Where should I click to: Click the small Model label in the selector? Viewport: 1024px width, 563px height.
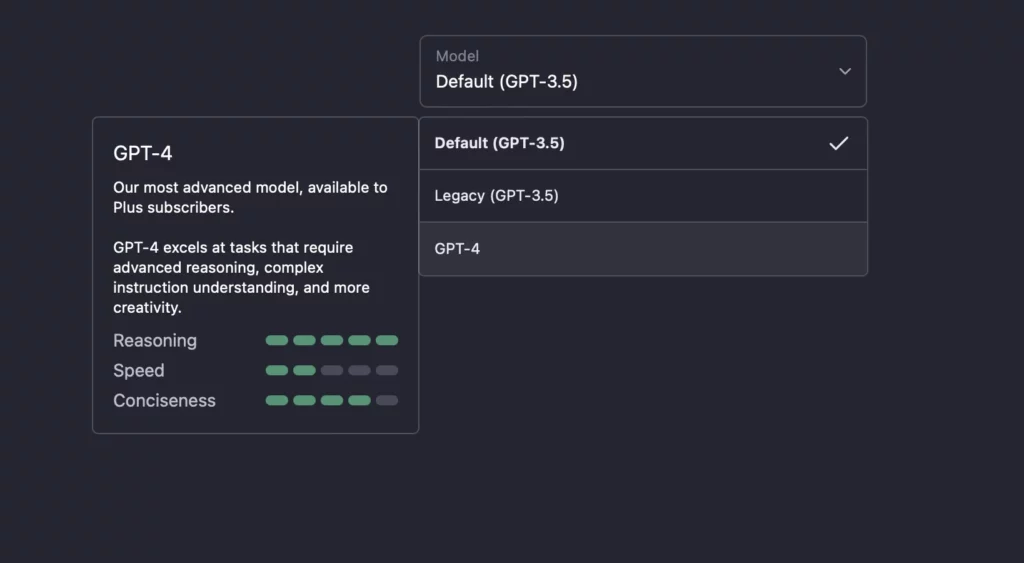(457, 56)
